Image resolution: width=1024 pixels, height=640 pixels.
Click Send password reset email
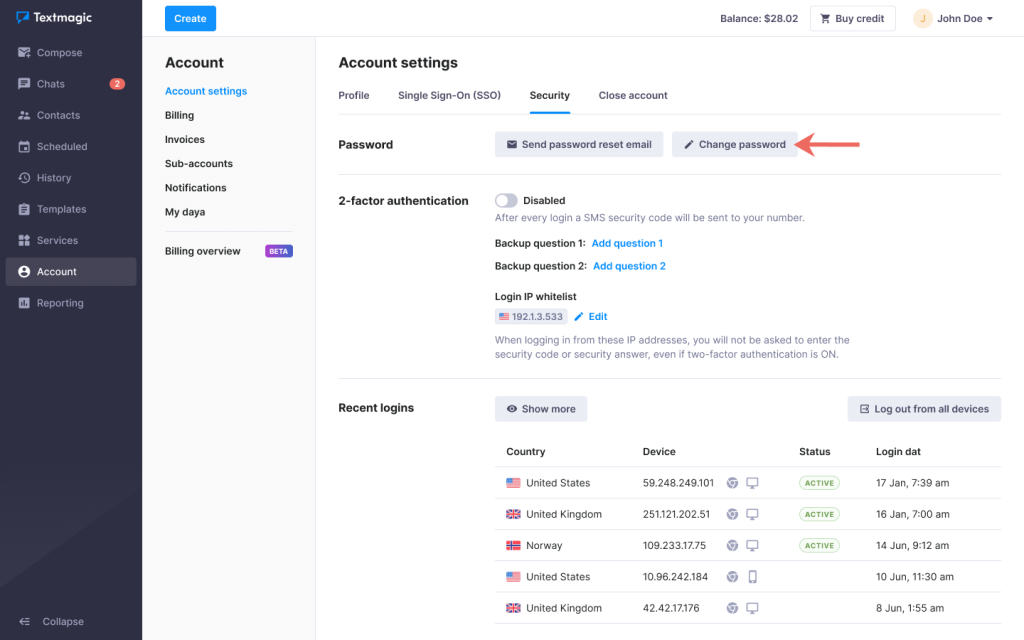[578, 145]
